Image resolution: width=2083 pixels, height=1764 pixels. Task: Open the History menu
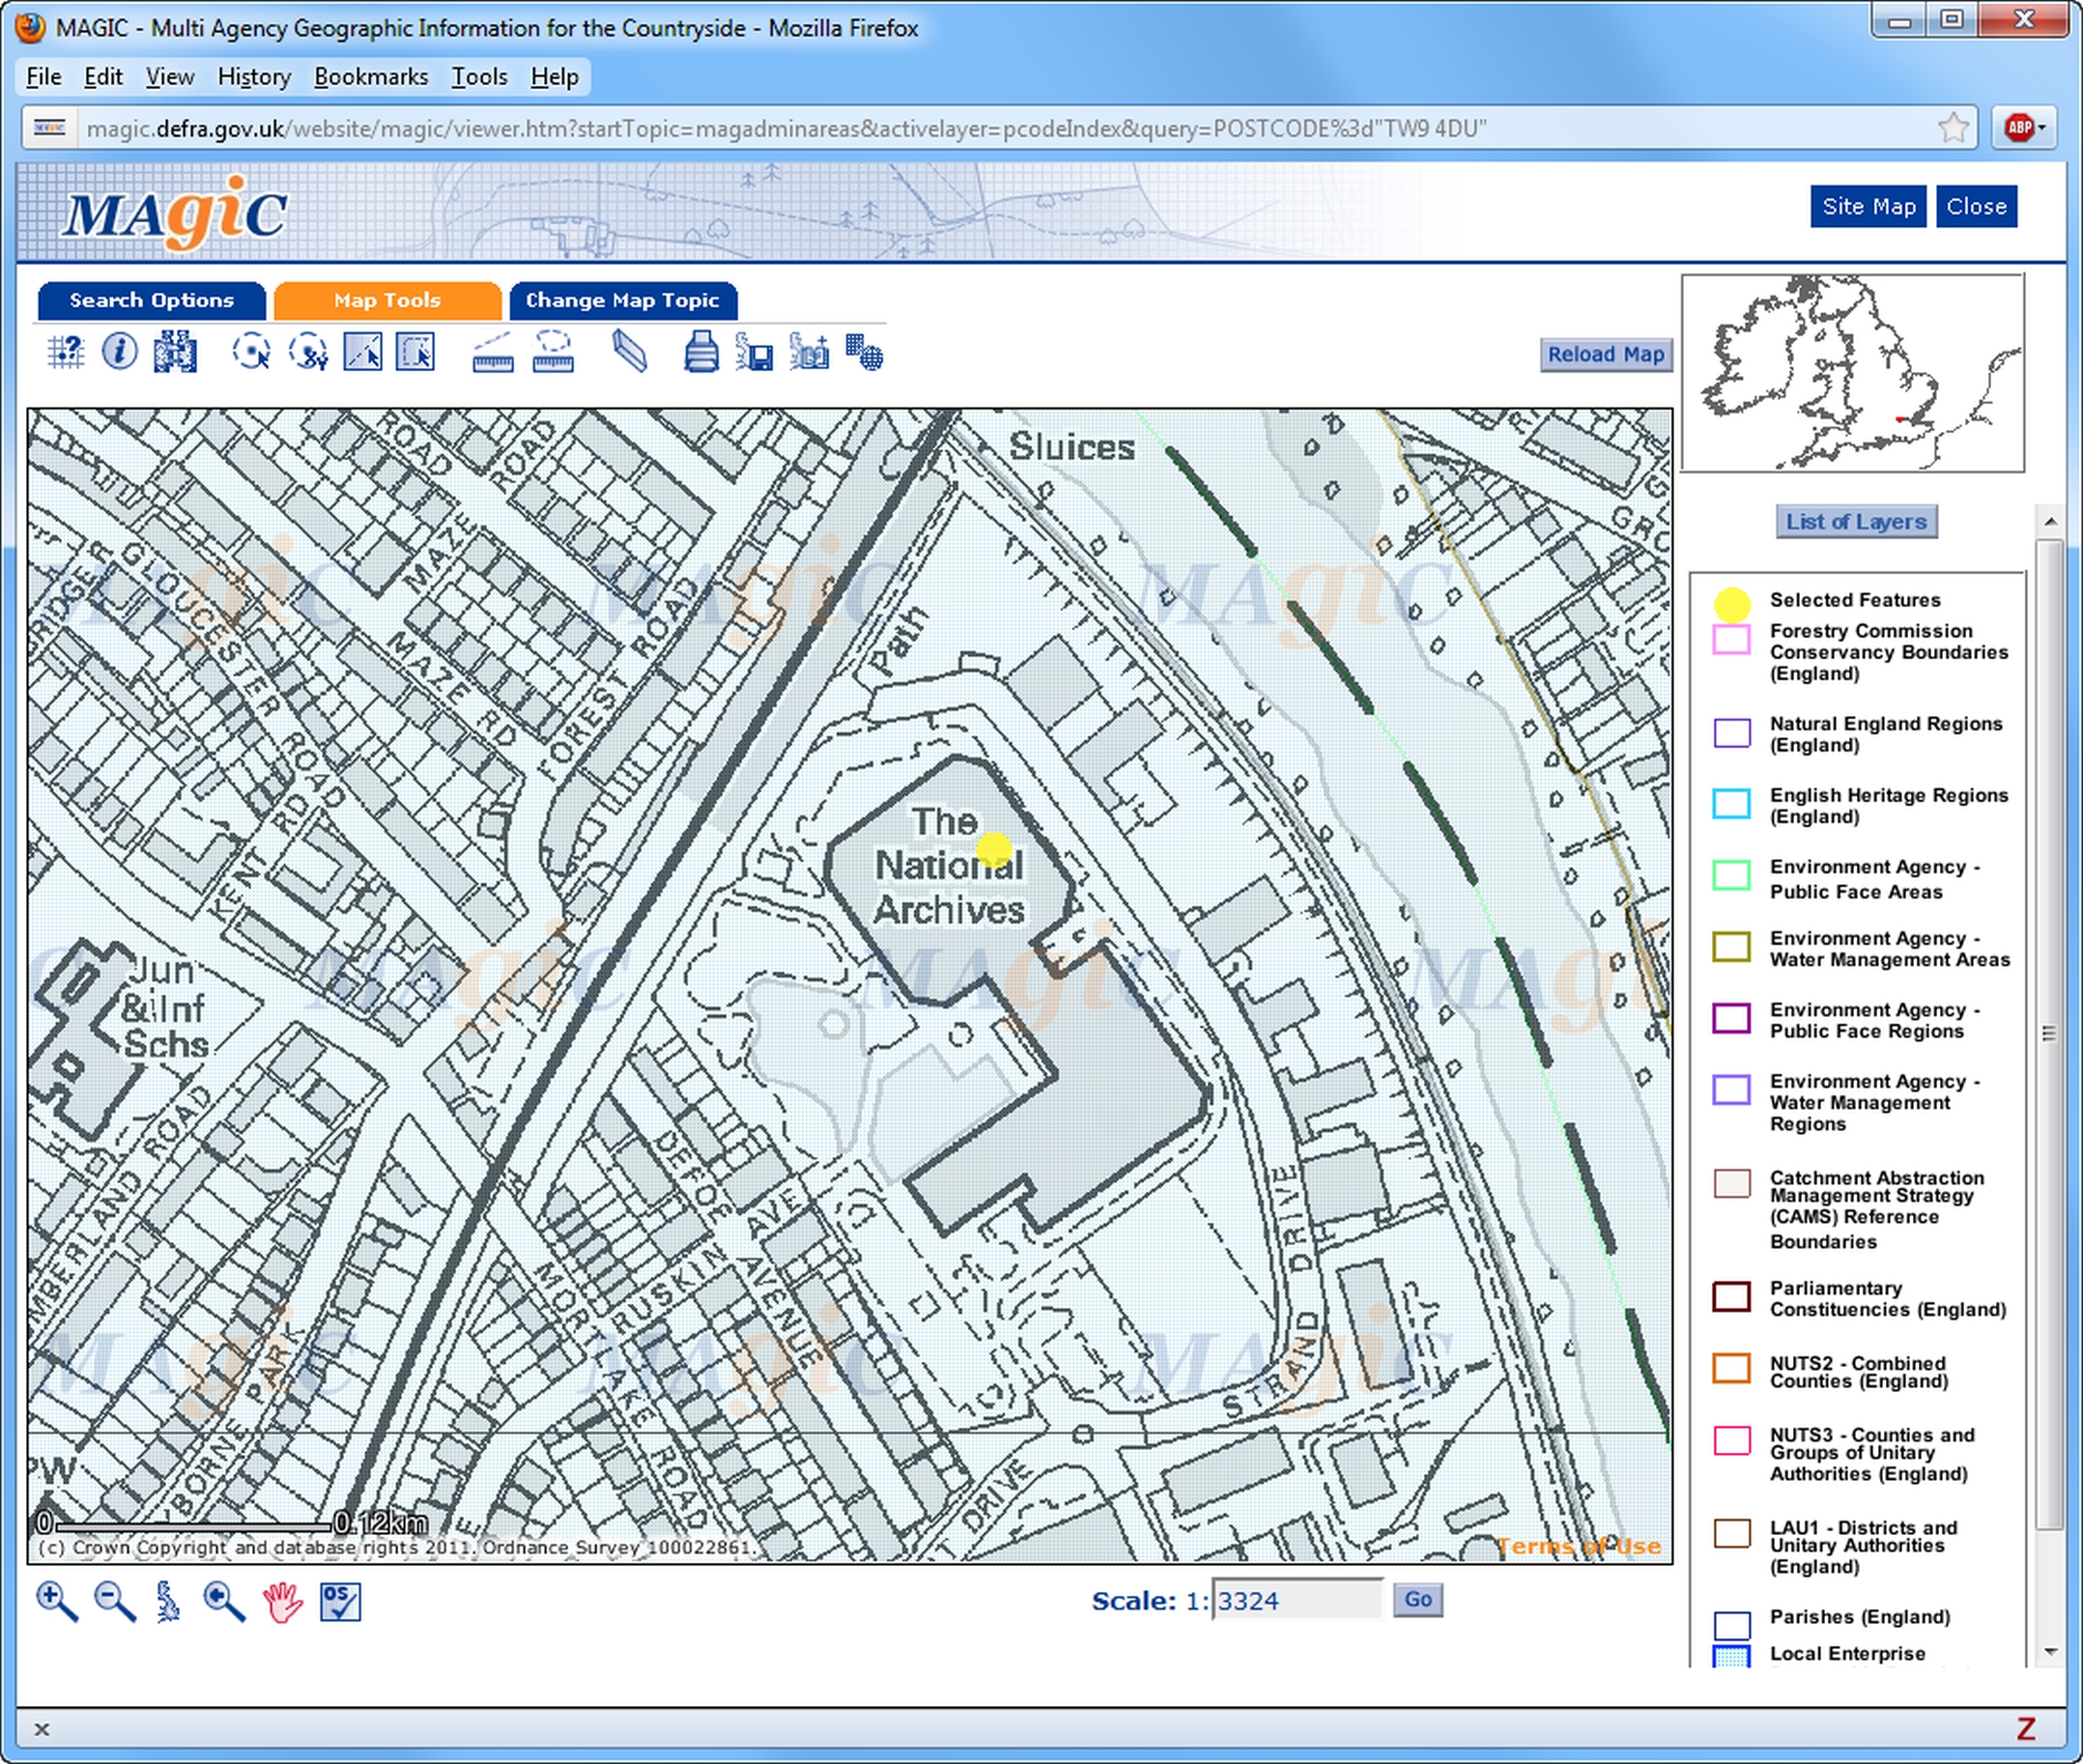click(254, 77)
